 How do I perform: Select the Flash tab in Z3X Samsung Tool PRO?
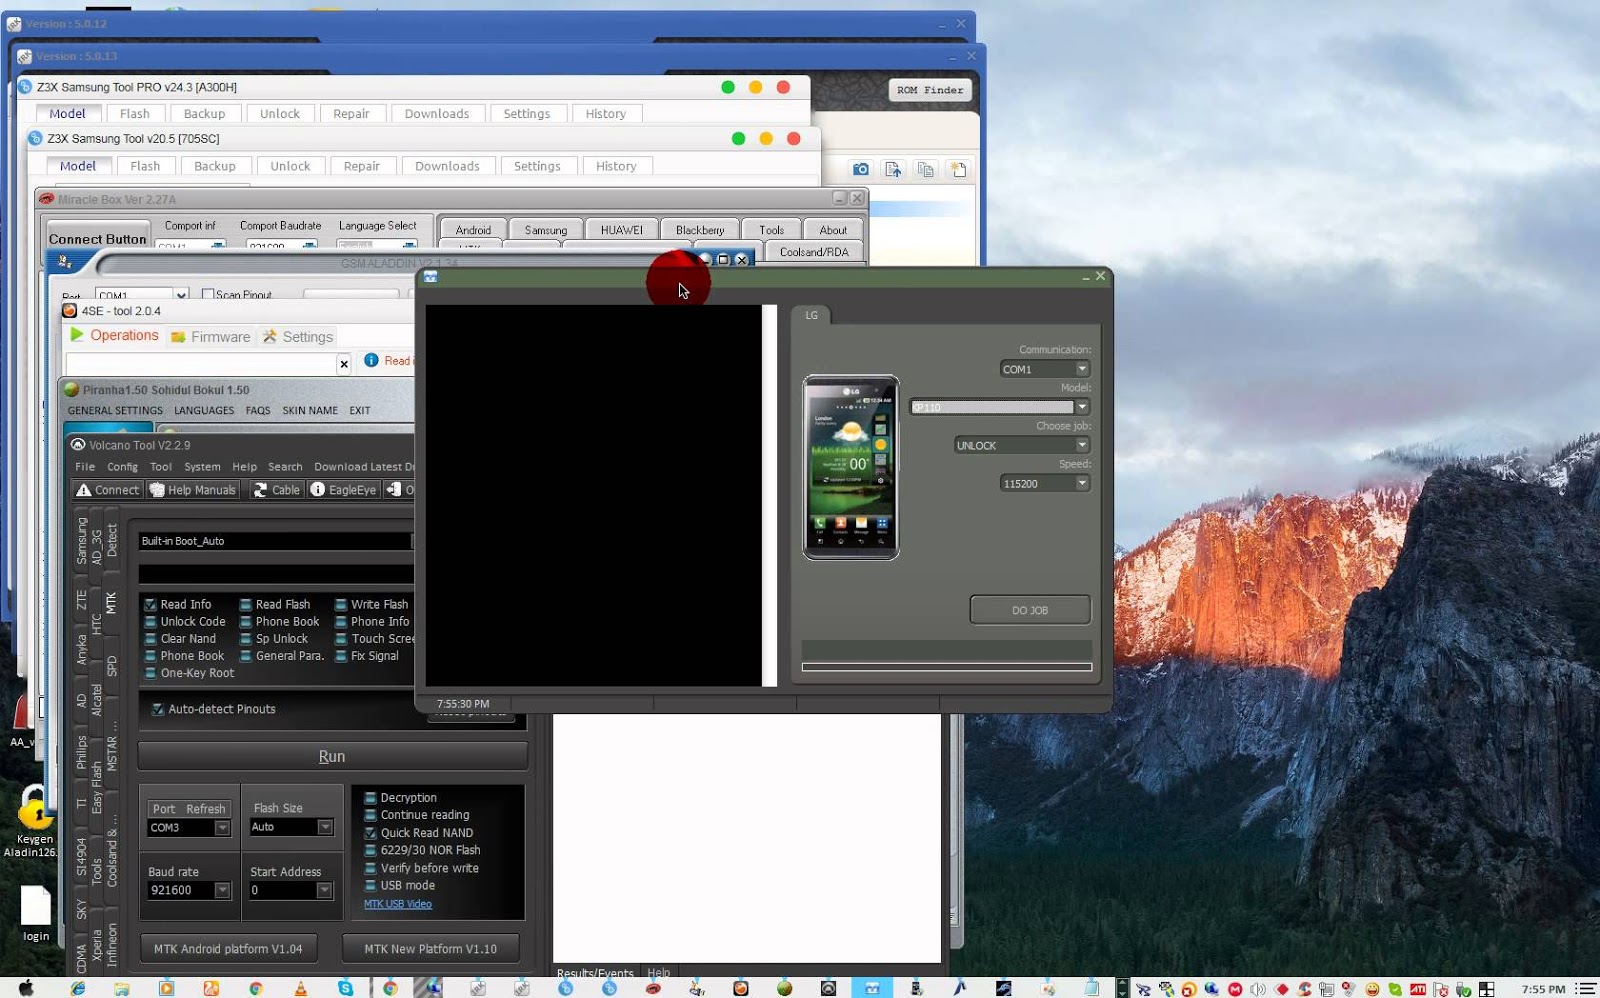coord(134,114)
